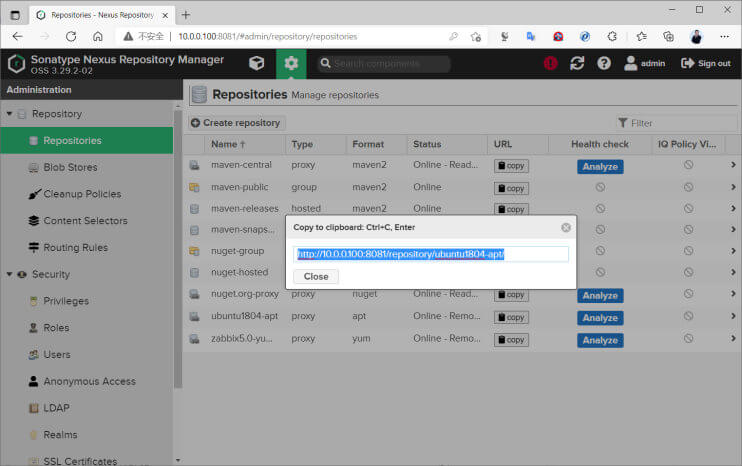Open Roles
This screenshot has height=466, width=742.
point(56,327)
